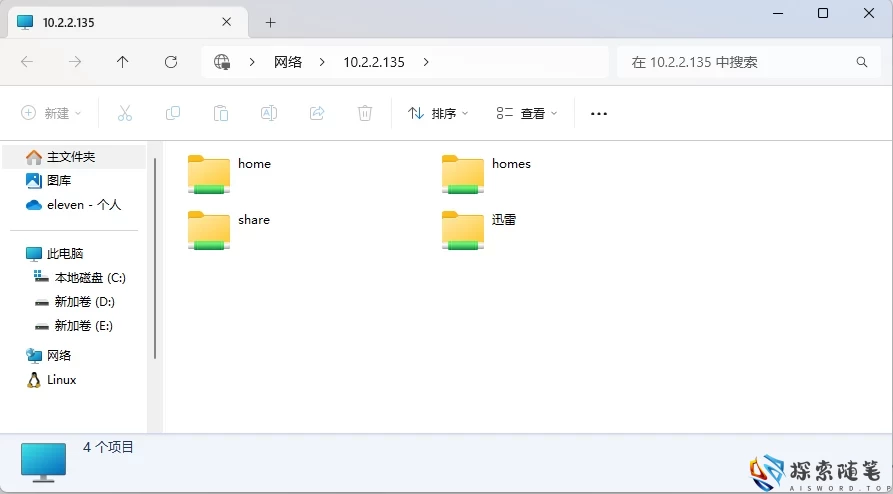
Task: Maximize the File Explorer window
Action: click(x=822, y=13)
